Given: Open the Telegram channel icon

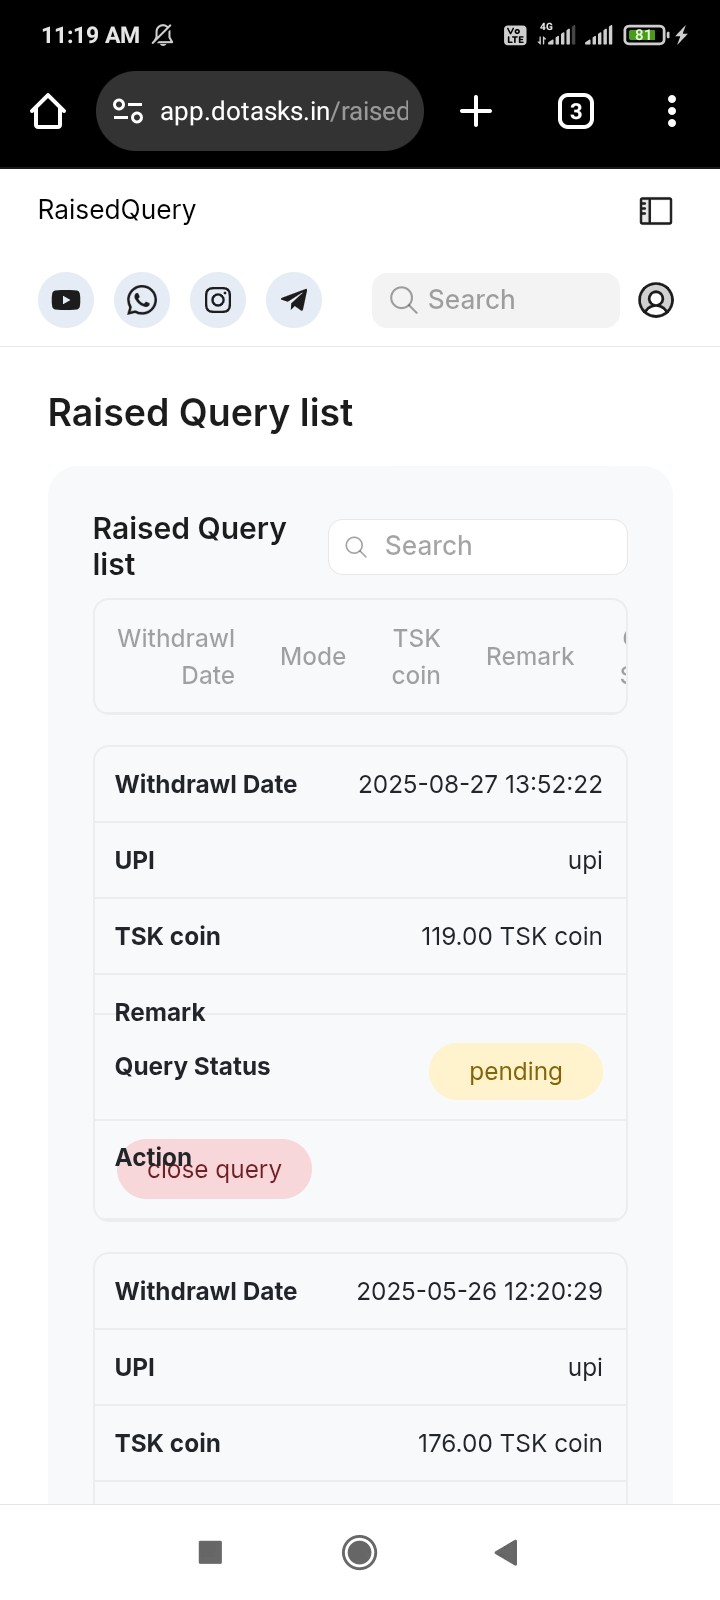Looking at the screenshot, I should tap(294, 300).
